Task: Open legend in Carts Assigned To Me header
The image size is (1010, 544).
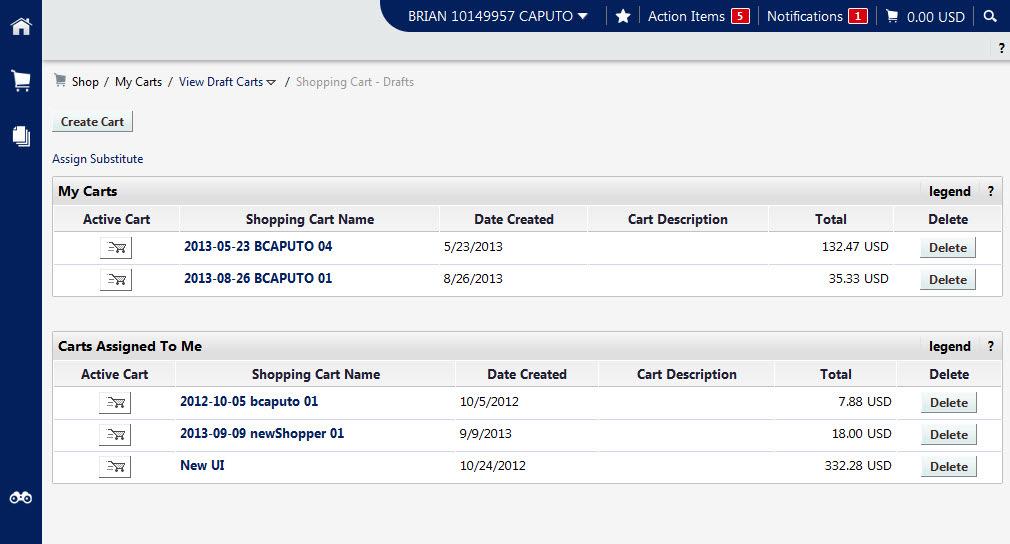Action: point(949,346)
